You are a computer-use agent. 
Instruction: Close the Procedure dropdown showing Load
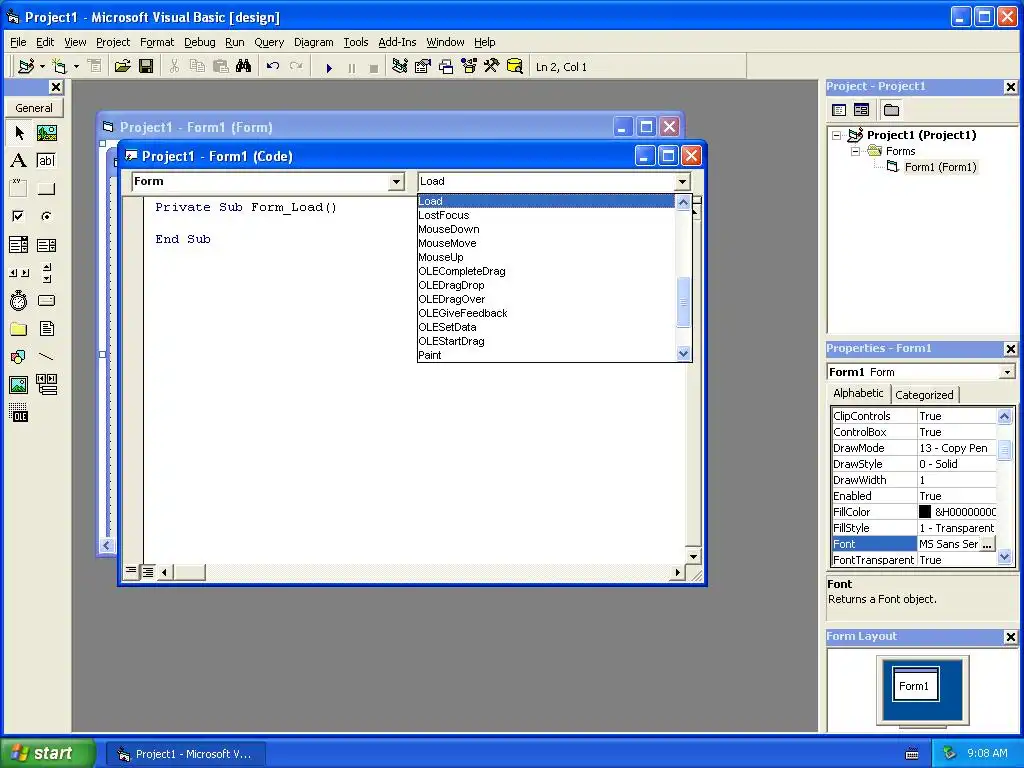(x=682, y=182)
